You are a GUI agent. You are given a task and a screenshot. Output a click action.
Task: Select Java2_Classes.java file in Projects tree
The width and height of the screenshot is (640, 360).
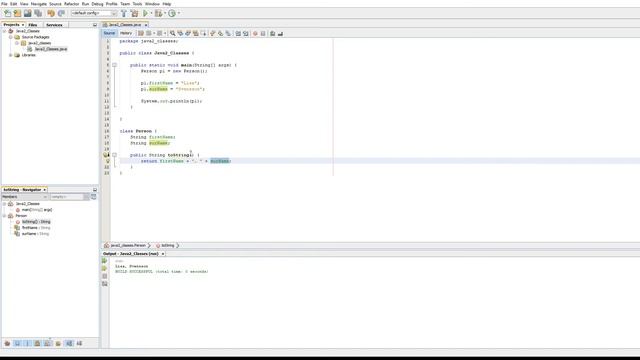click(51, 49)
